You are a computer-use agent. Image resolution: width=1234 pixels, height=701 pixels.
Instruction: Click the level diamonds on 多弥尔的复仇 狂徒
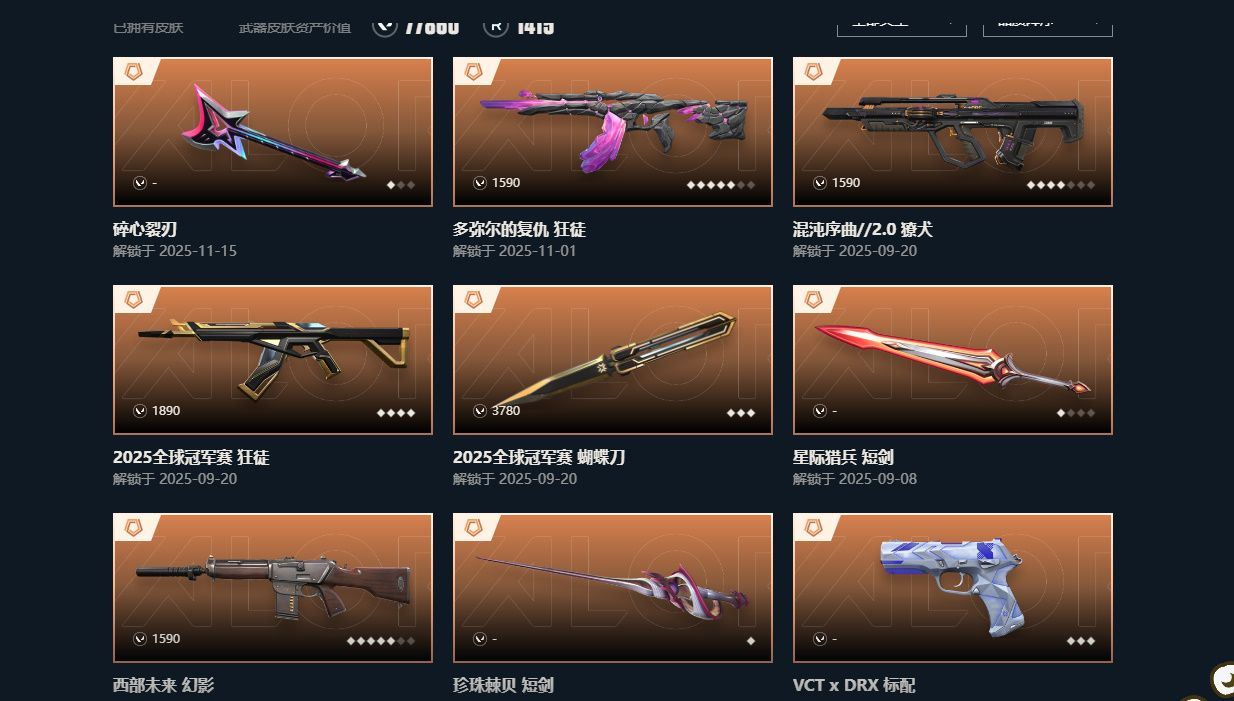tap(721, 185)
